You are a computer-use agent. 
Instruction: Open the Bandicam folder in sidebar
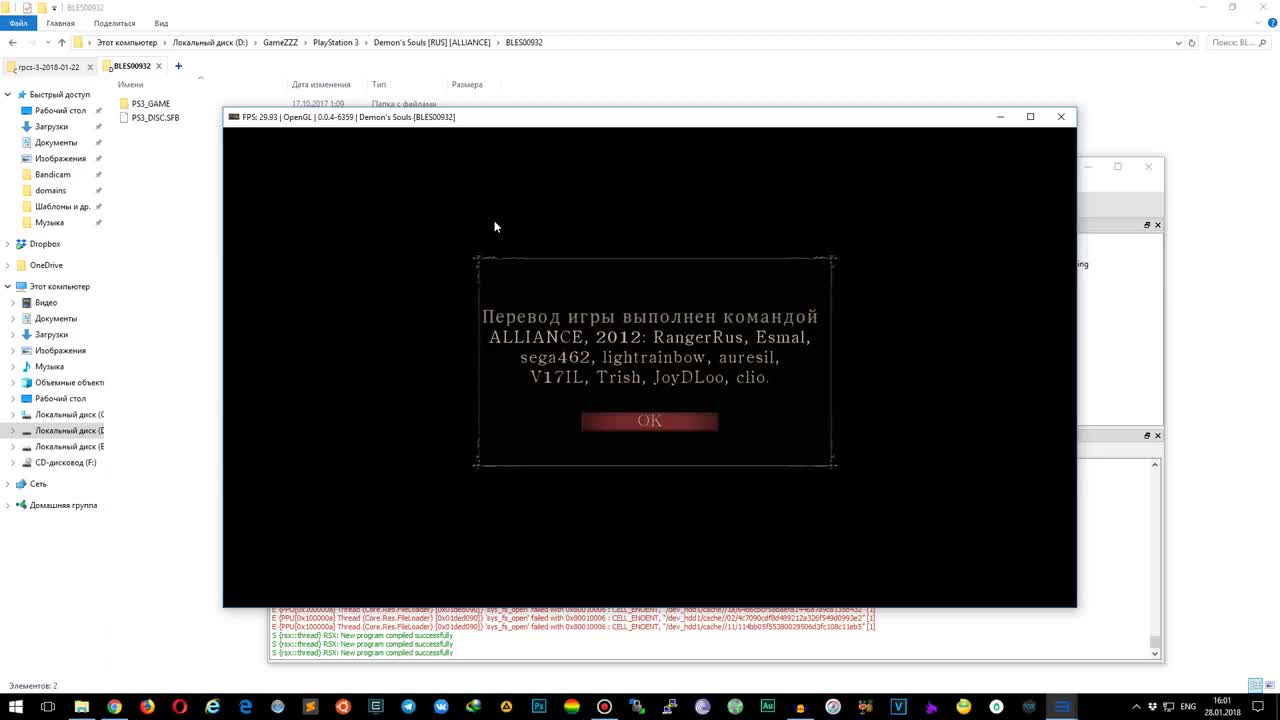[x=52, y=175]
